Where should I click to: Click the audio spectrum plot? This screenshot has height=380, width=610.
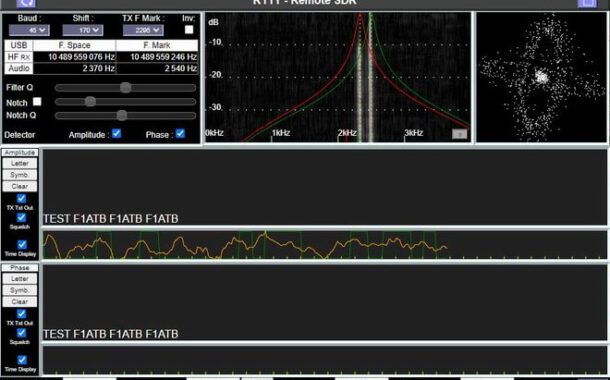point(338,77)
